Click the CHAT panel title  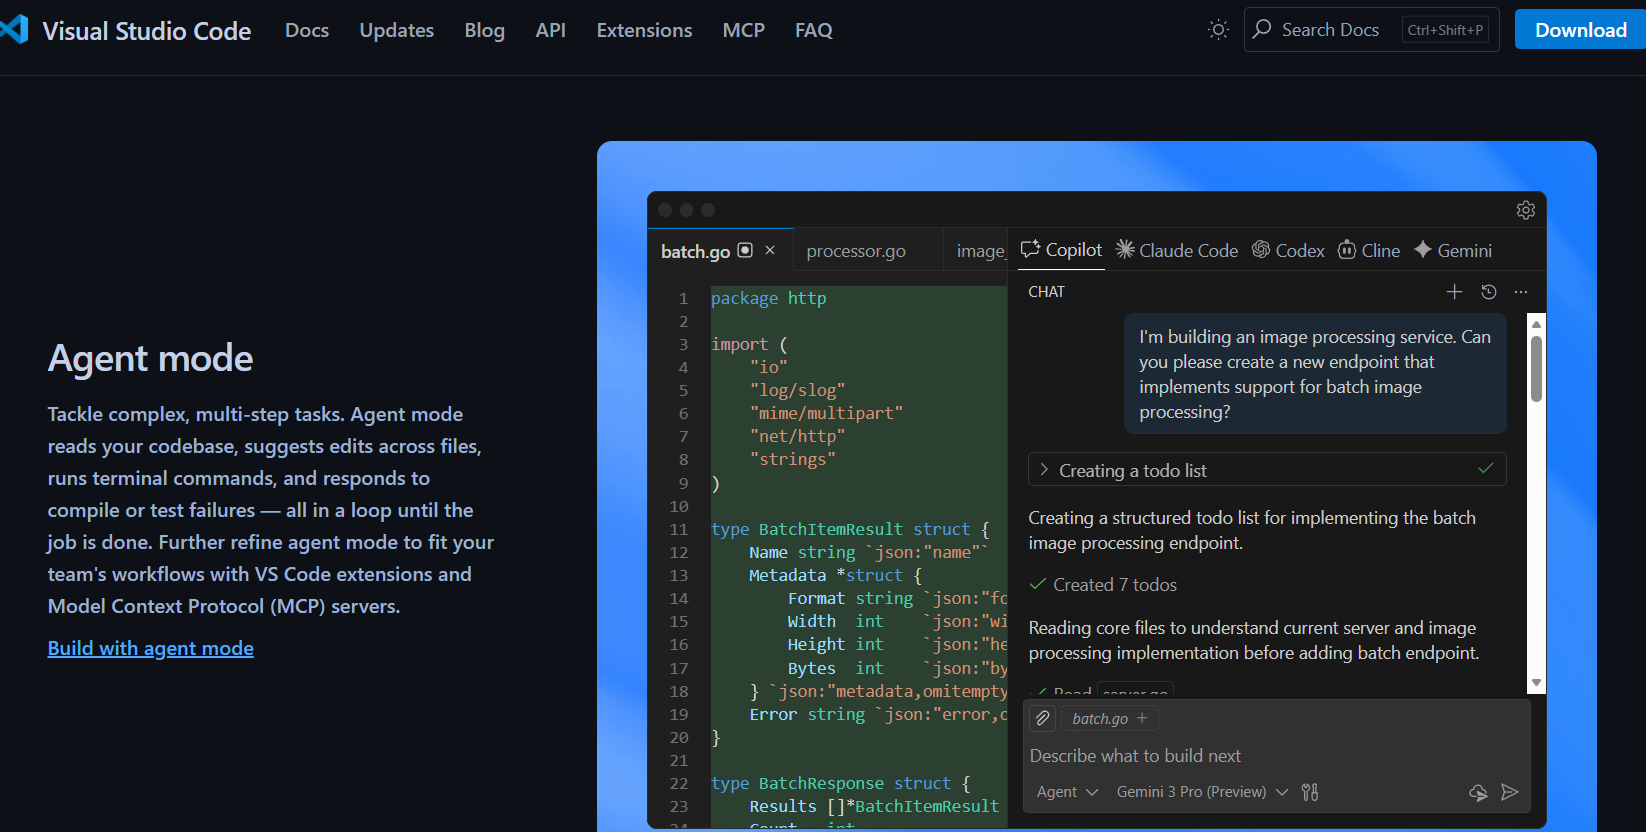tap(1047, 292)
